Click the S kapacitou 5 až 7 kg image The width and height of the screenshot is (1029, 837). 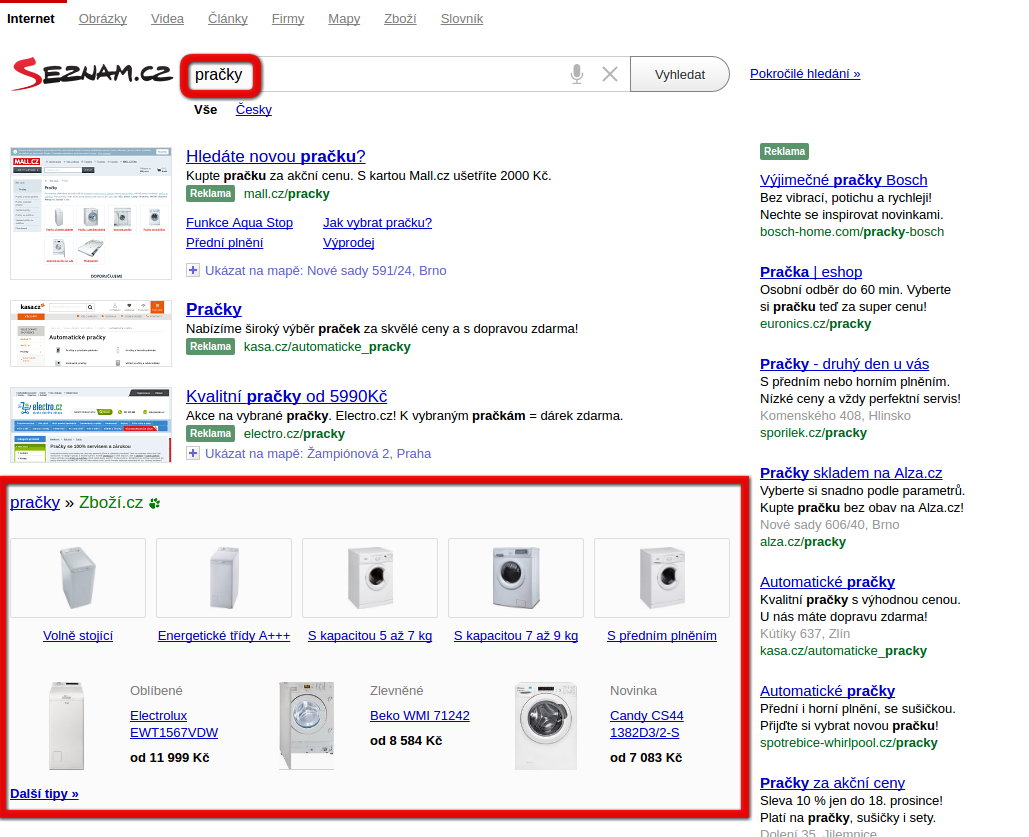point(370,578)
